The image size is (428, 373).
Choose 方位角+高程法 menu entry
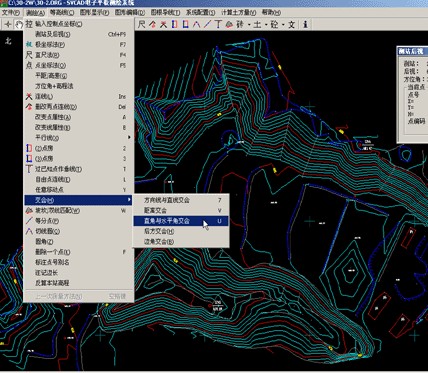click(78, 86)
